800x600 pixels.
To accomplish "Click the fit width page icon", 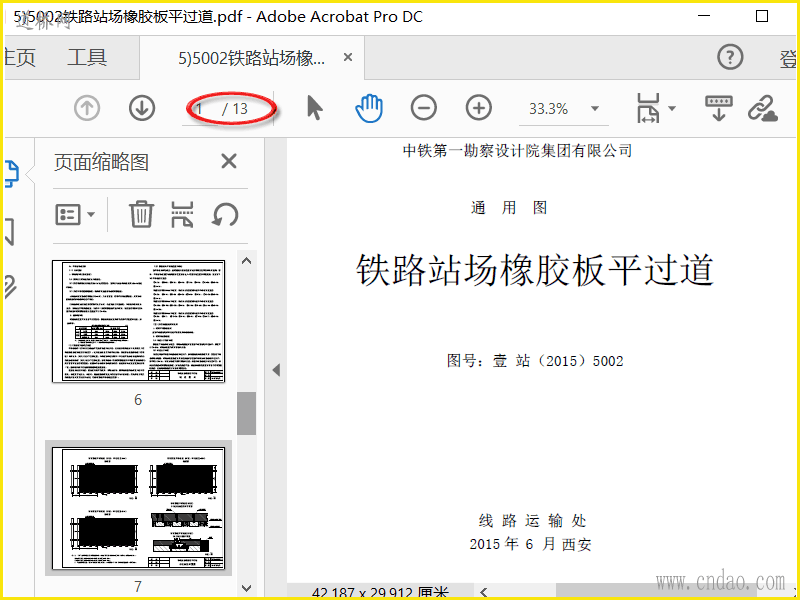I will coord(648,108).
